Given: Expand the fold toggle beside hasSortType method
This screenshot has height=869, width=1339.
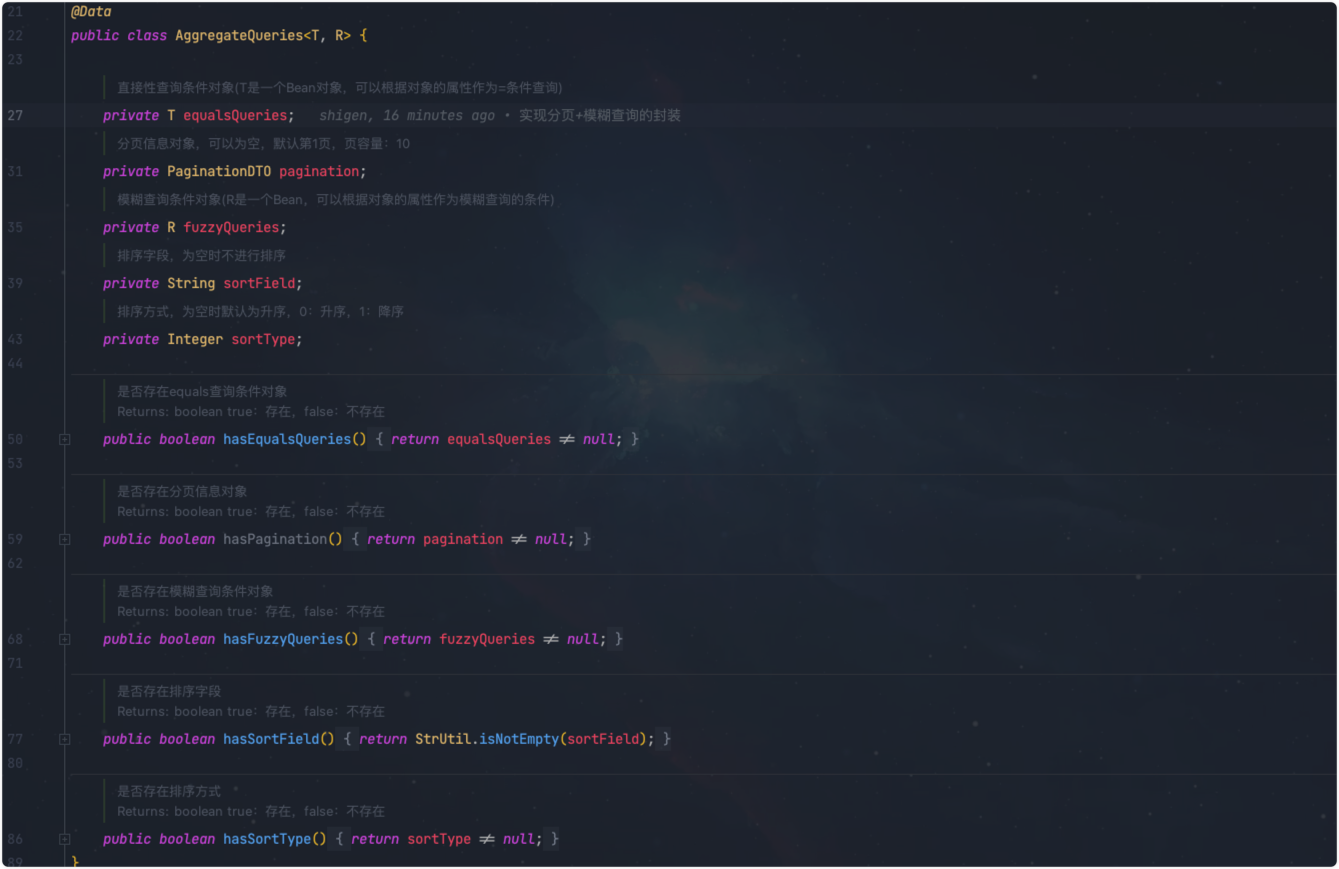Looking at the screenshot, I should pyautogui.click(x=65, y=840).
